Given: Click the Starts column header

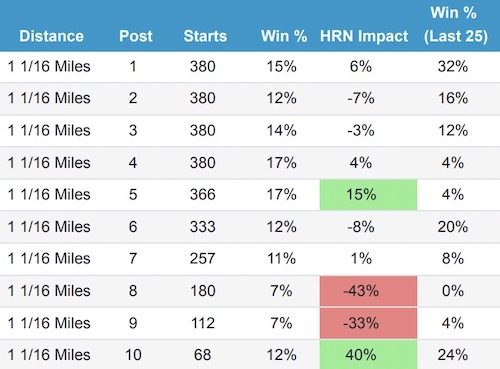Looking at the screenshot, I should click(205, 36).
